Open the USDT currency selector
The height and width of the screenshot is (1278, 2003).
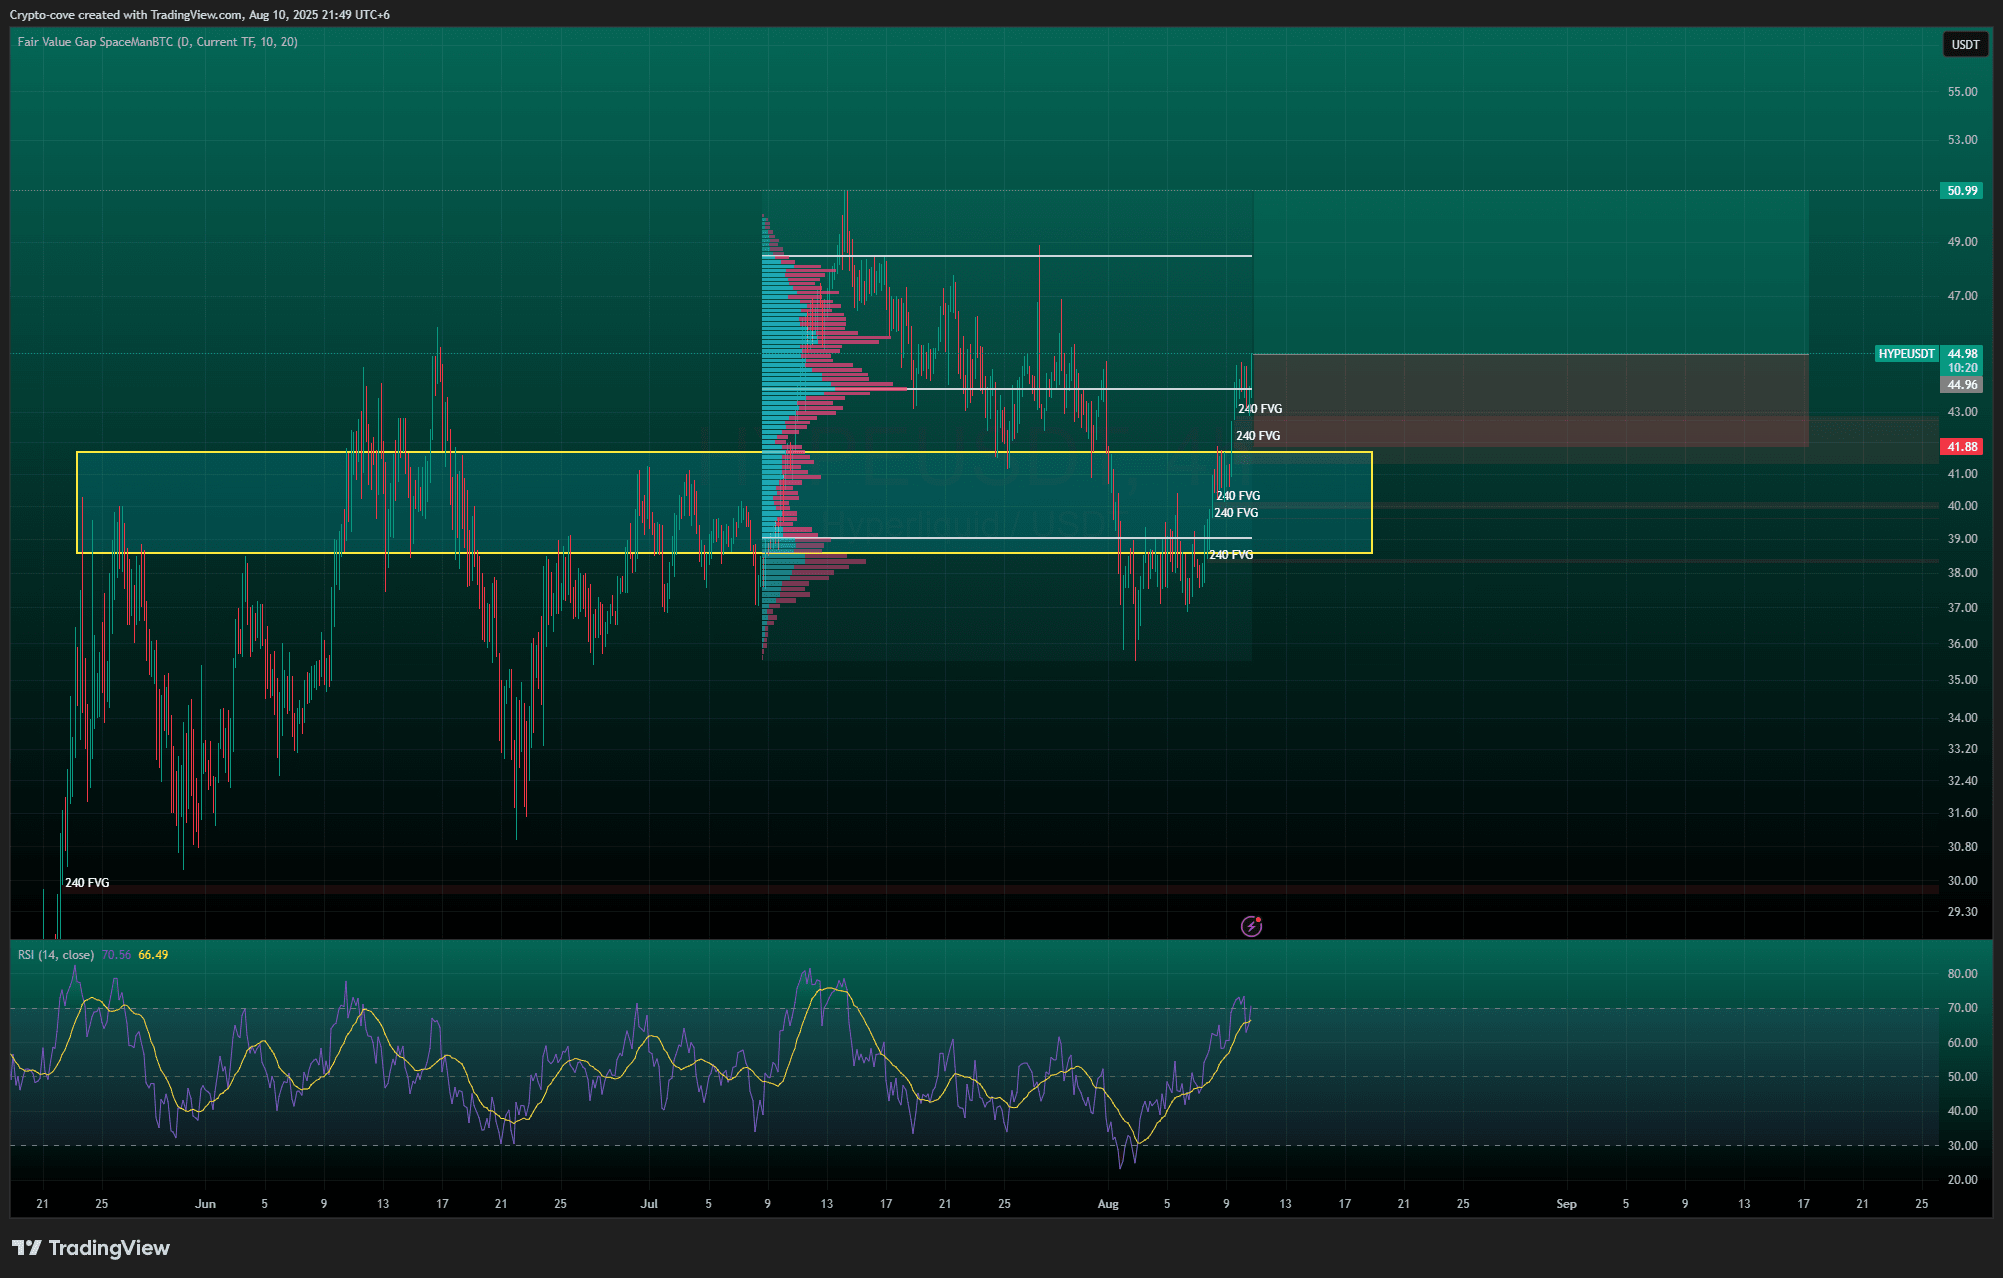(1964, 44)
